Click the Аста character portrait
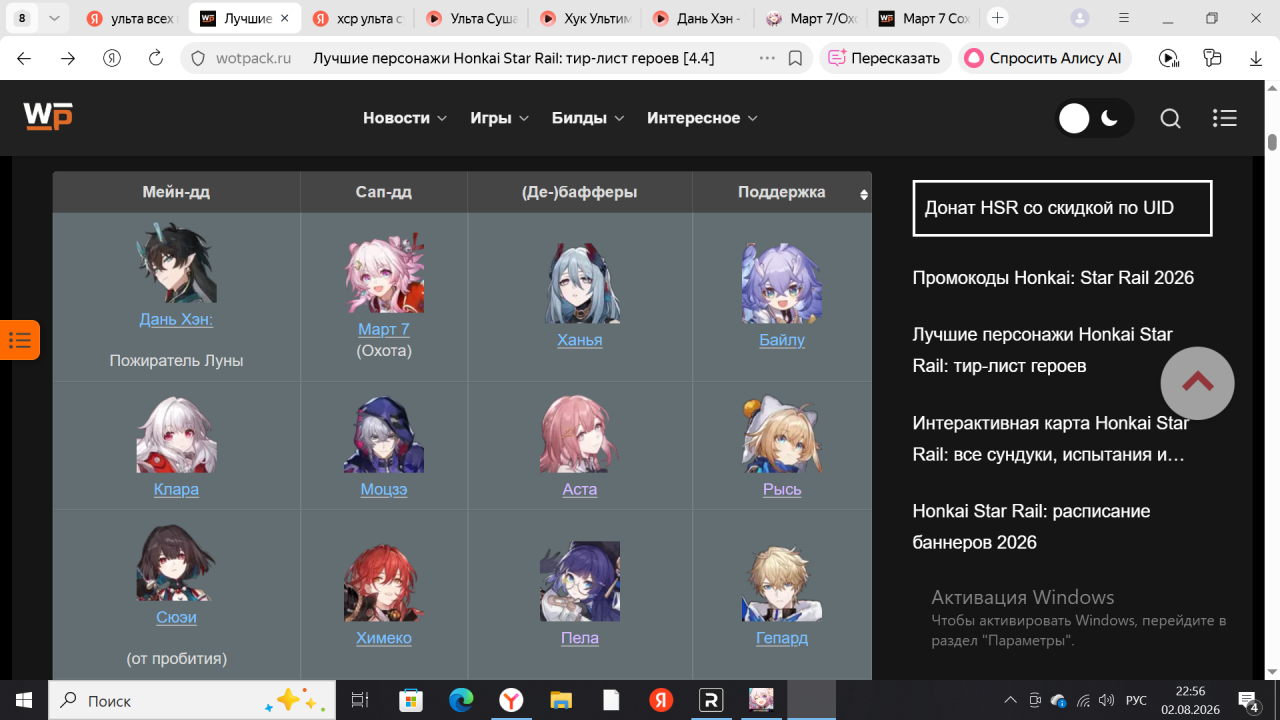The height and width of the screenshot is (720, 1280). (x=580, y=433)
